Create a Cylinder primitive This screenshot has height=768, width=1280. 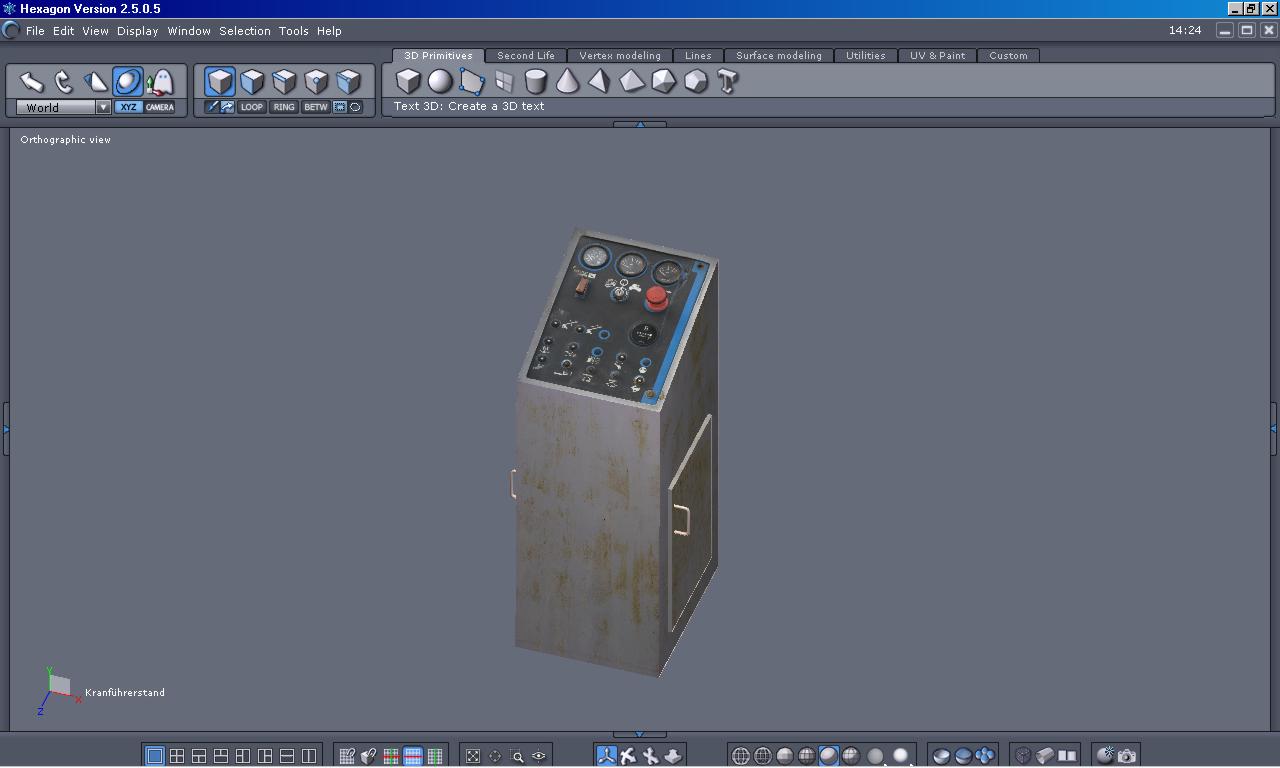(x=536, y=81)
